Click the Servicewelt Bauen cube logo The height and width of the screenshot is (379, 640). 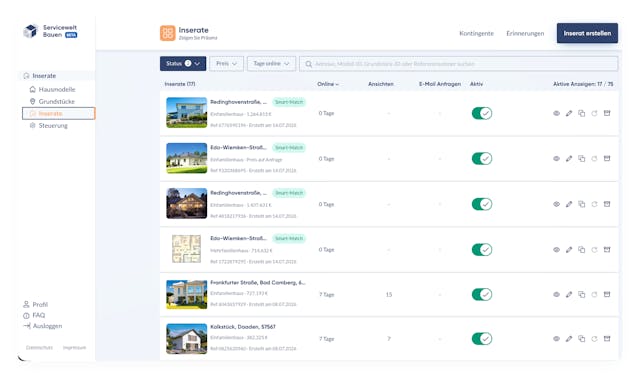(31, 31)
